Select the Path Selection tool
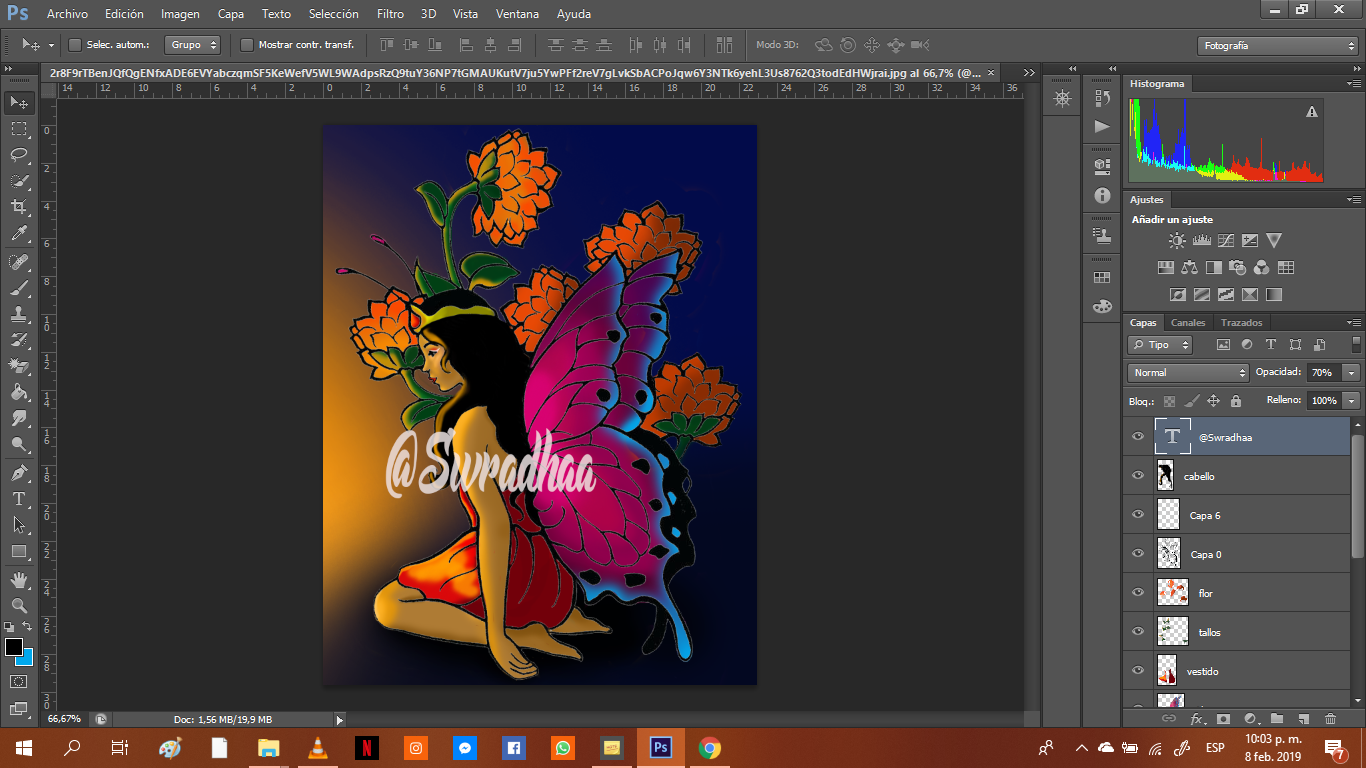The image size is (1366, 768). click(x=19, y=525)
